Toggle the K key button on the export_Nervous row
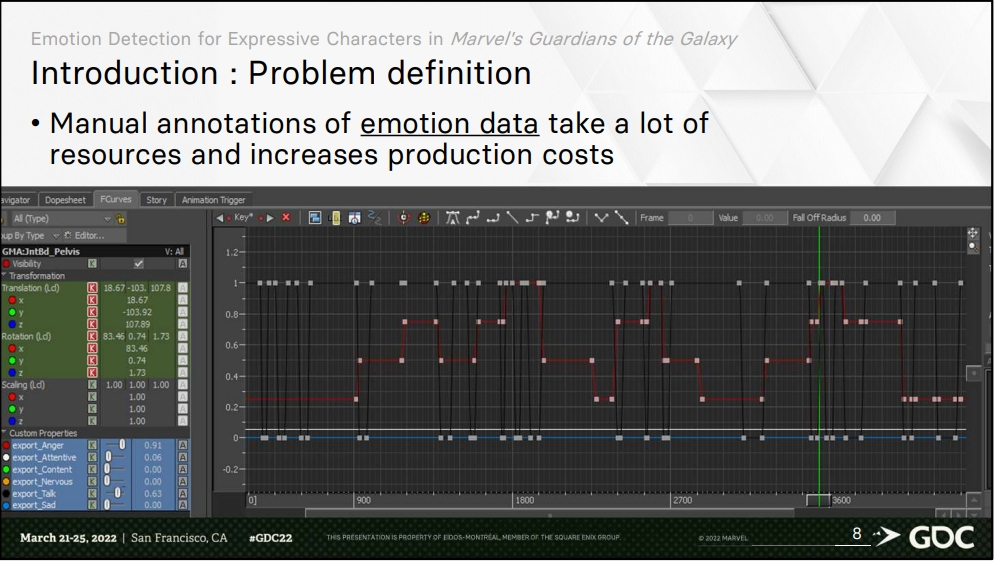994x561 pixels. [92, 481]
